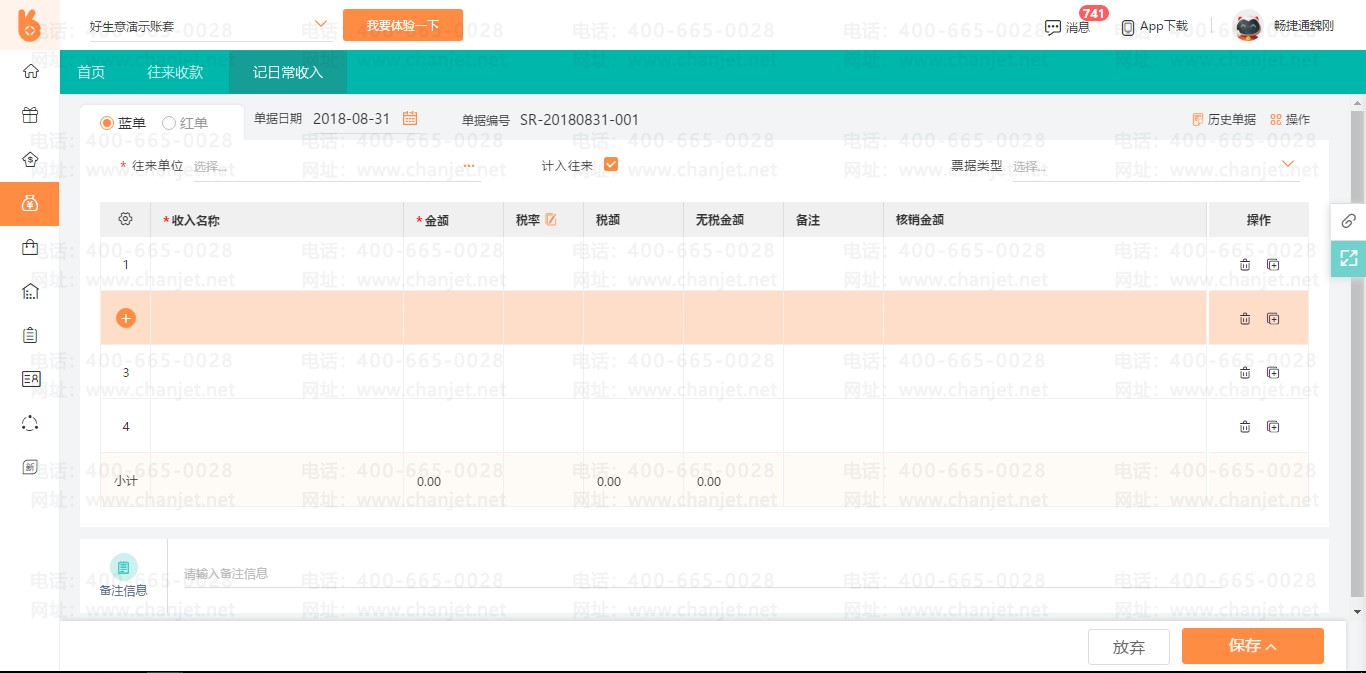Image resolution: width=1366 pixels, height=673 pixels.
Task: Open the house with dollar sidebar icon
Action: click(30, 159)
